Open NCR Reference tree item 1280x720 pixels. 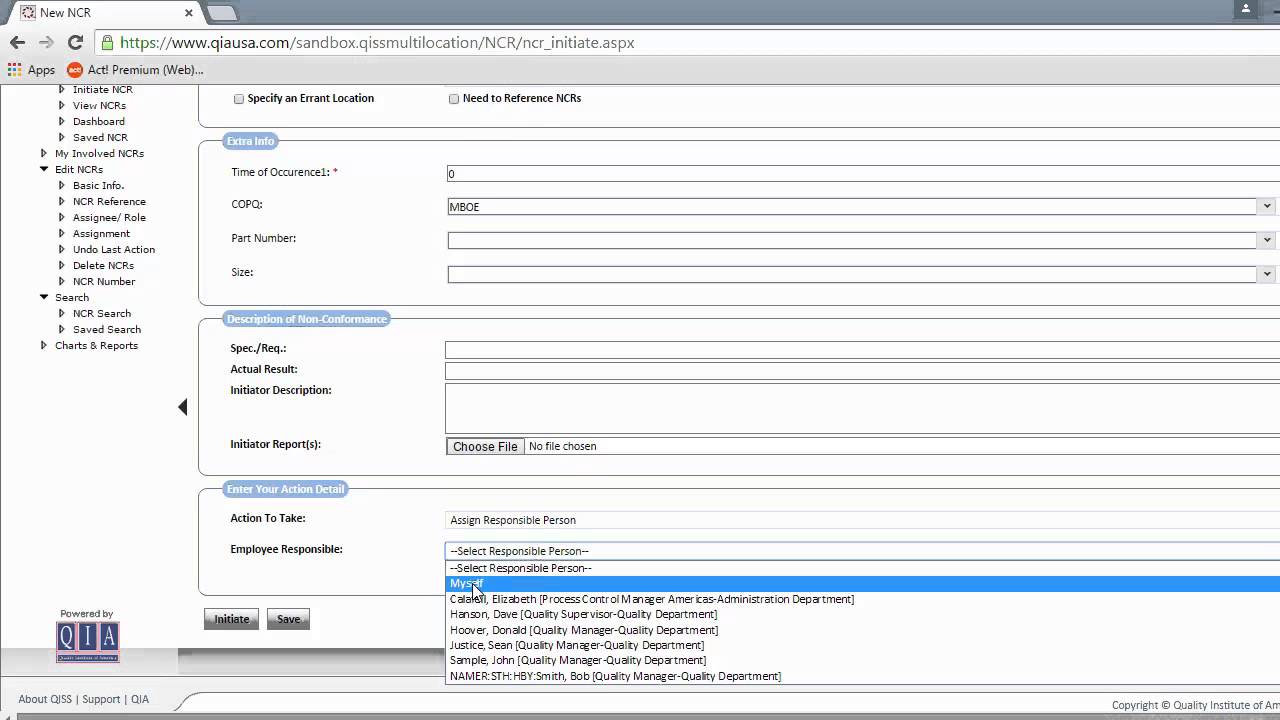point(109,201)
